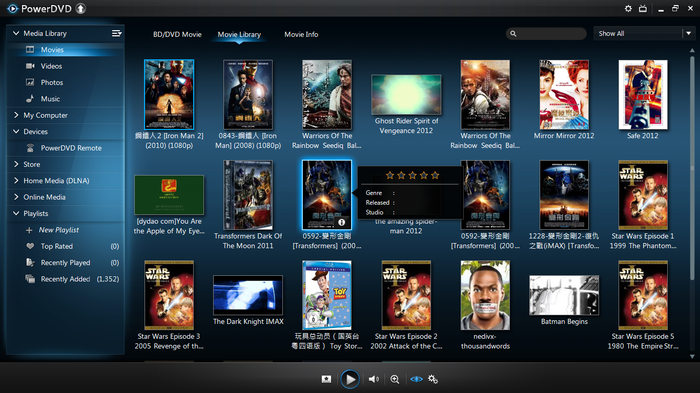Click the snapshot icon in playback bar
The width and height of the screenshot is (700, 393).
pos(326,379)
